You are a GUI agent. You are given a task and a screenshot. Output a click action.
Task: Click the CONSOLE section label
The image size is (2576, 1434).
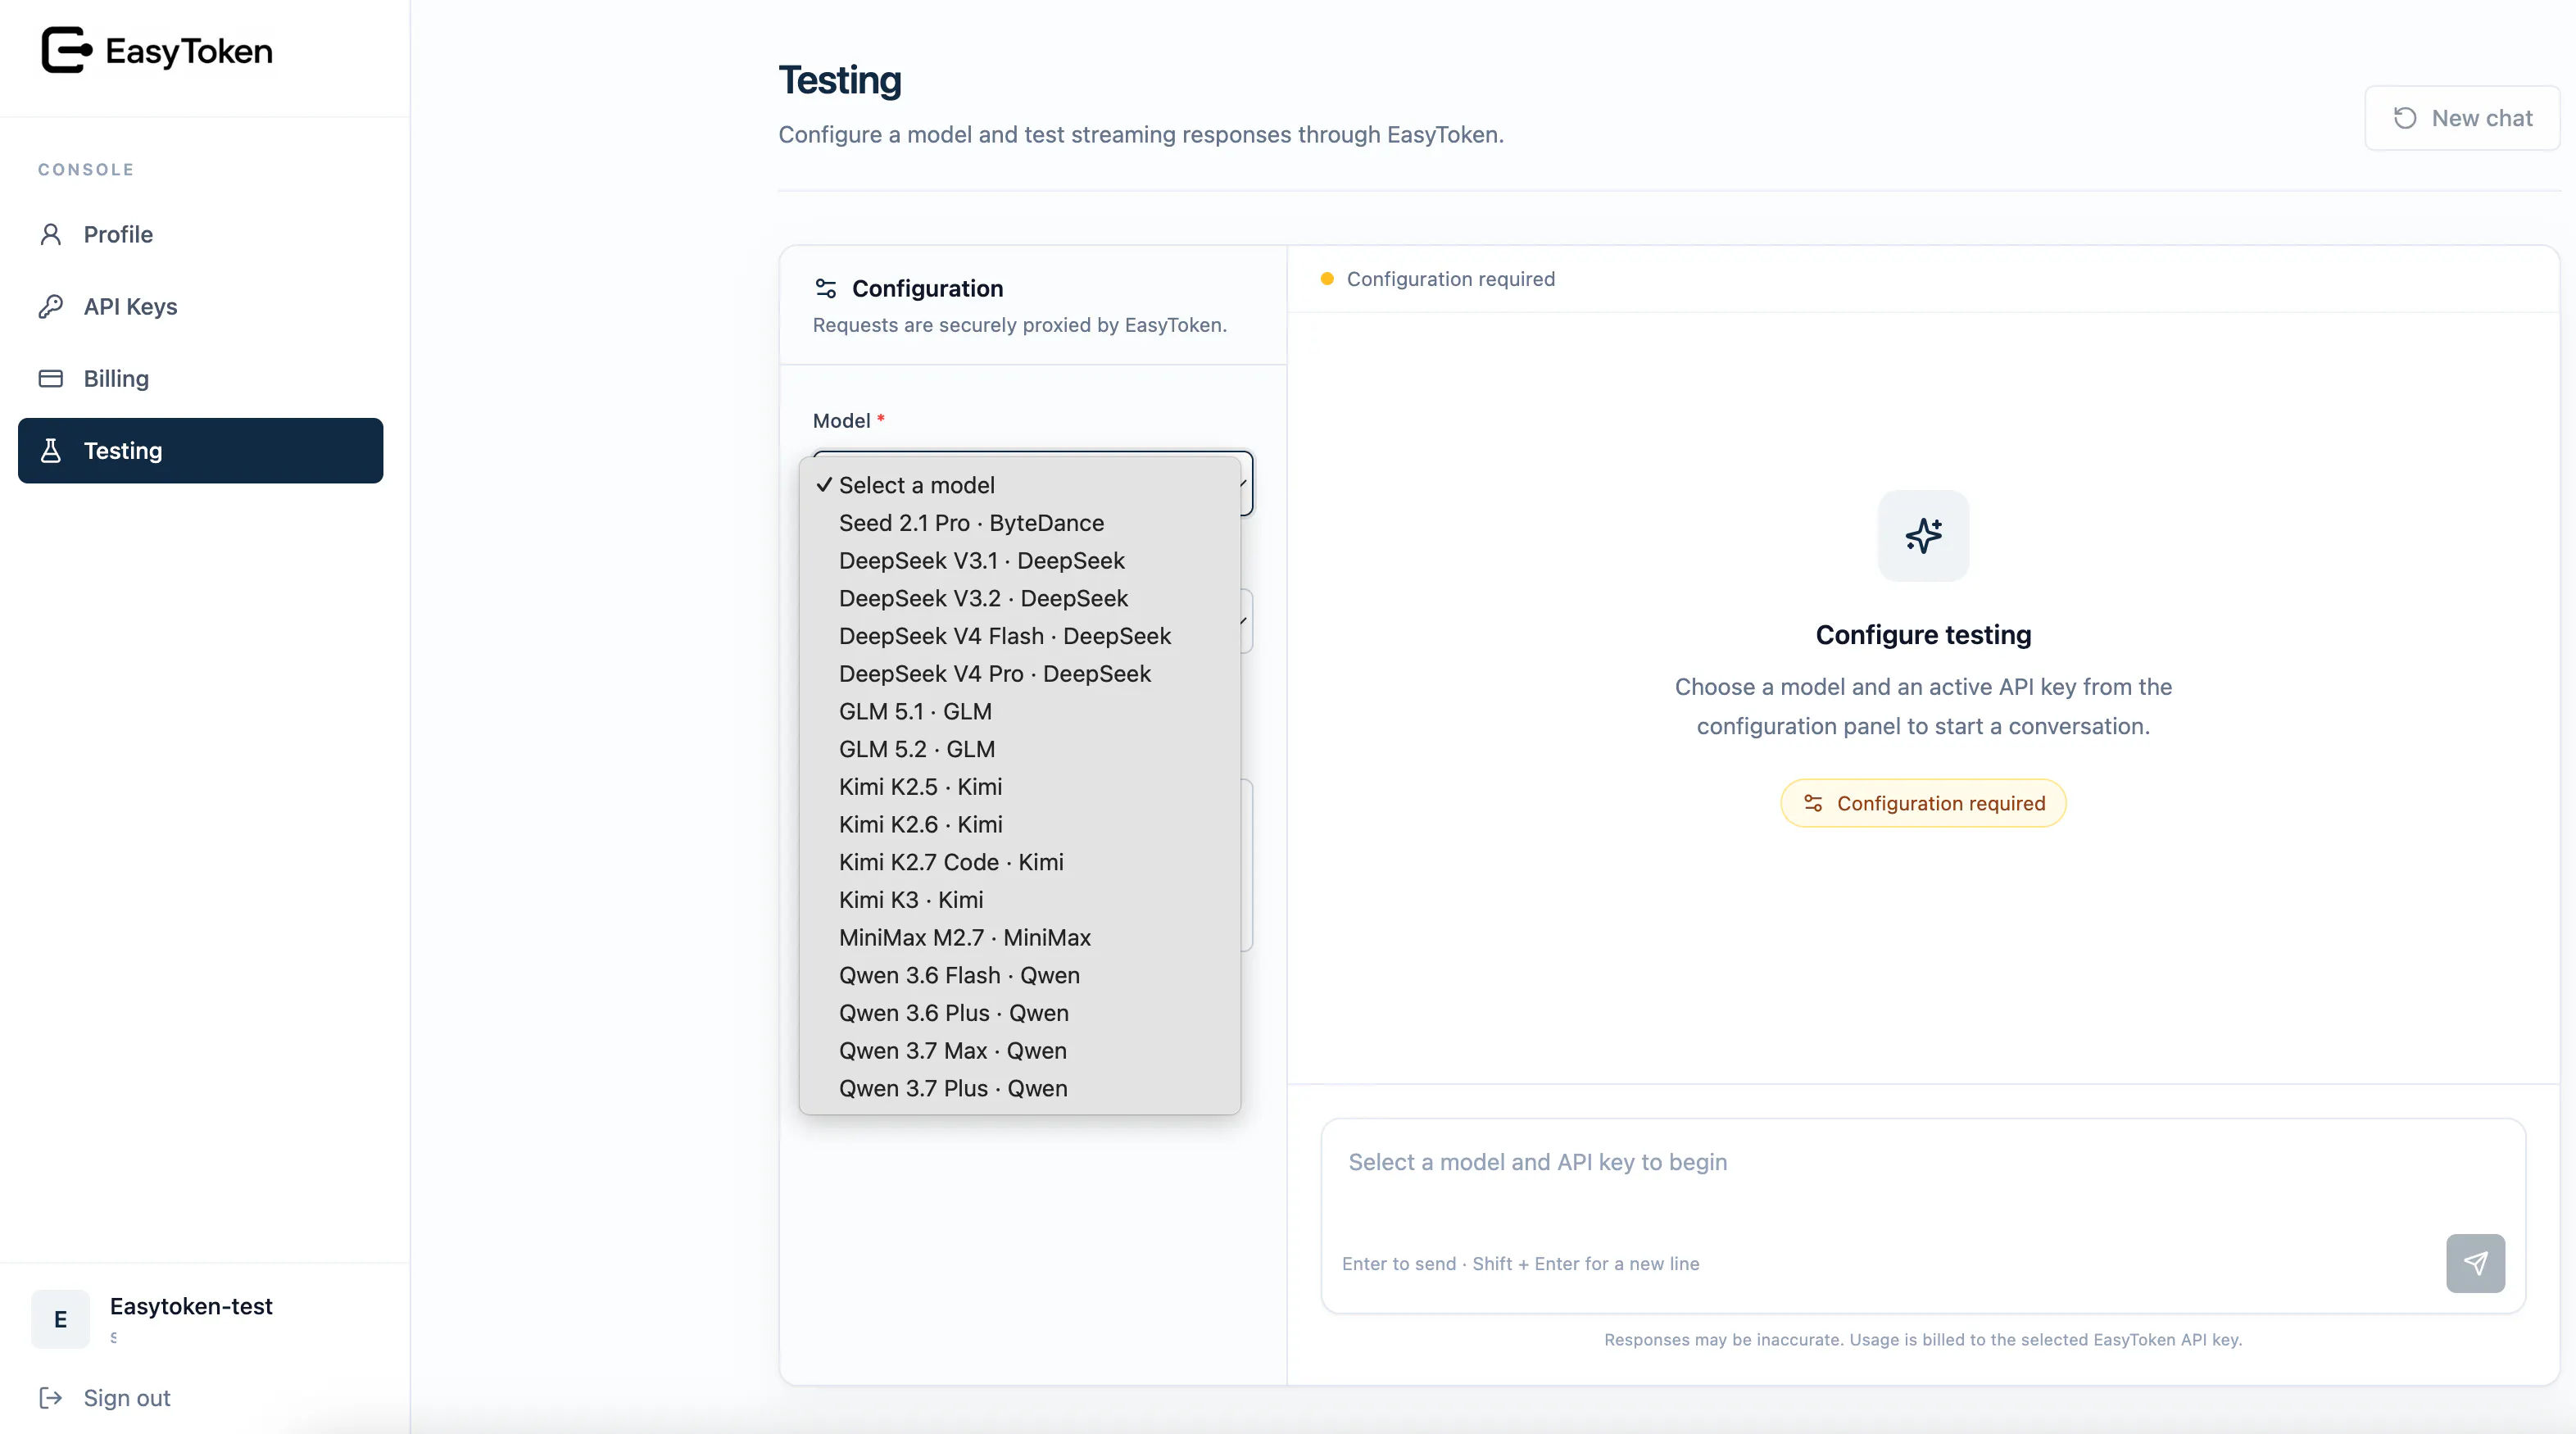tap(86, 169)
